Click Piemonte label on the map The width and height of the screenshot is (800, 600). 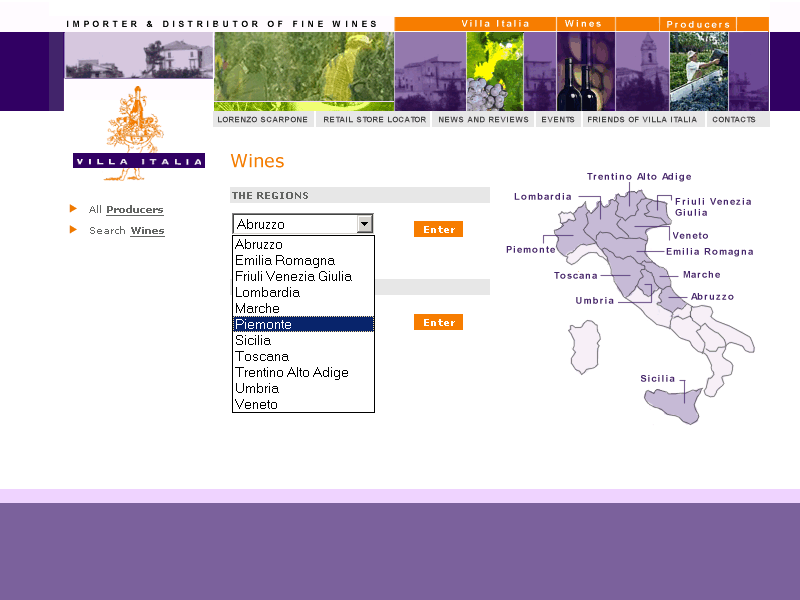531,249
